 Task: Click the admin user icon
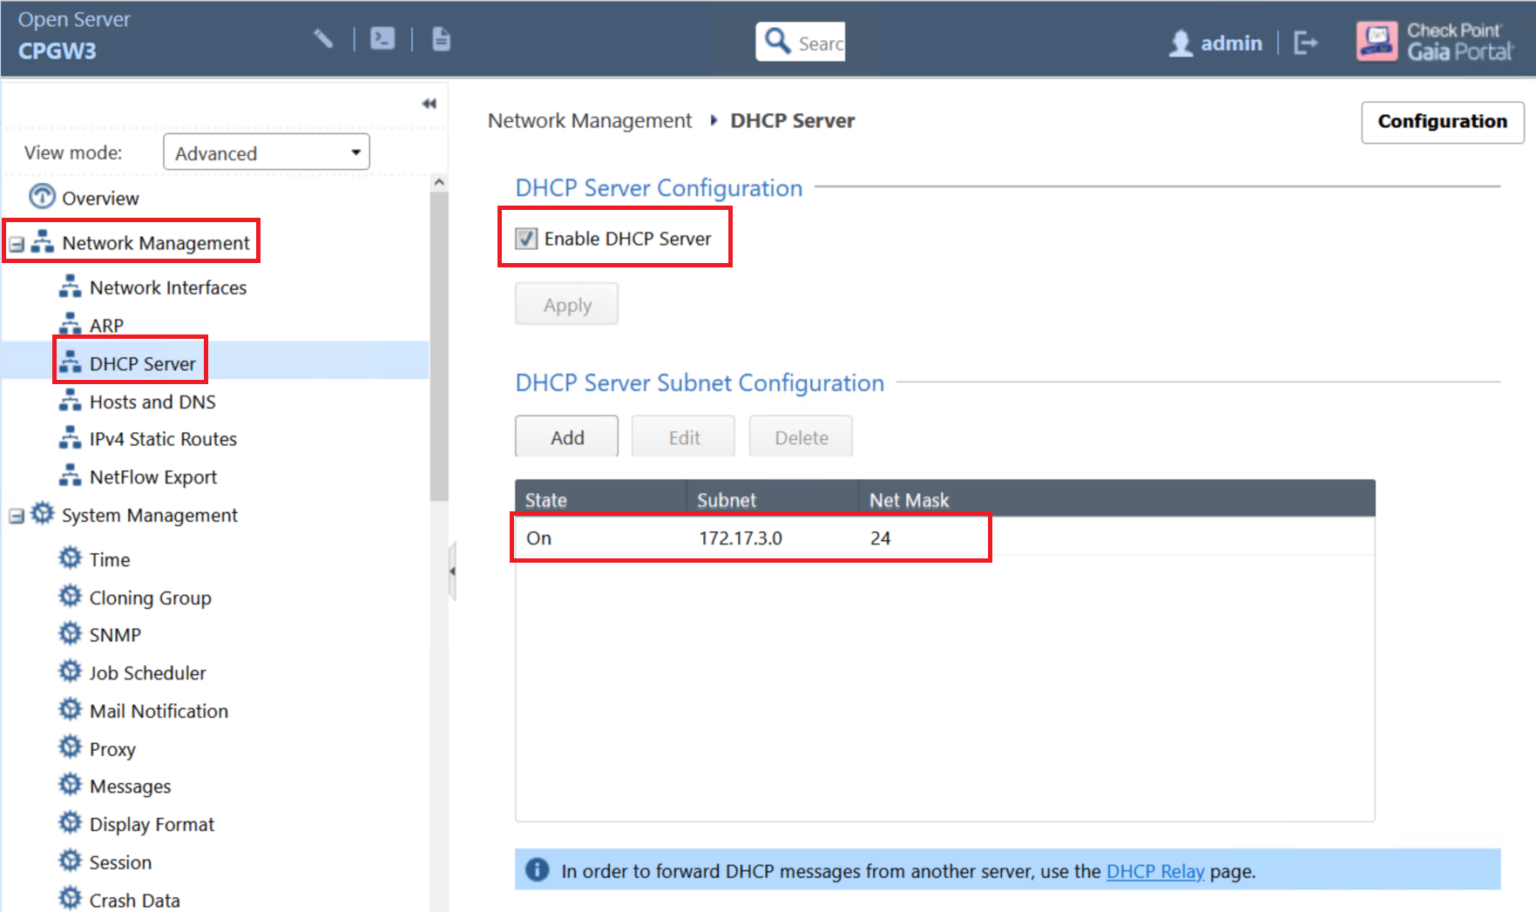pyautogui.click(x=1180, y=42)
